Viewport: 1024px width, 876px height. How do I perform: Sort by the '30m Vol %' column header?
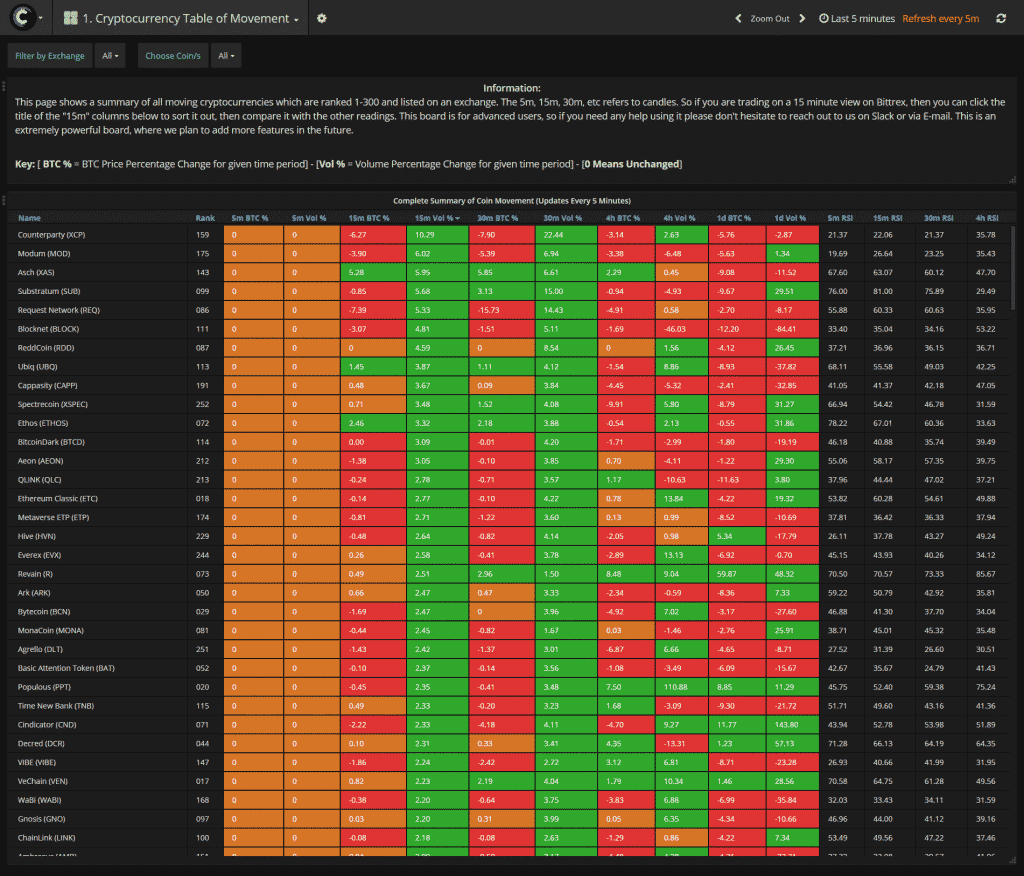pyautogui.click(x=562, y=218)
